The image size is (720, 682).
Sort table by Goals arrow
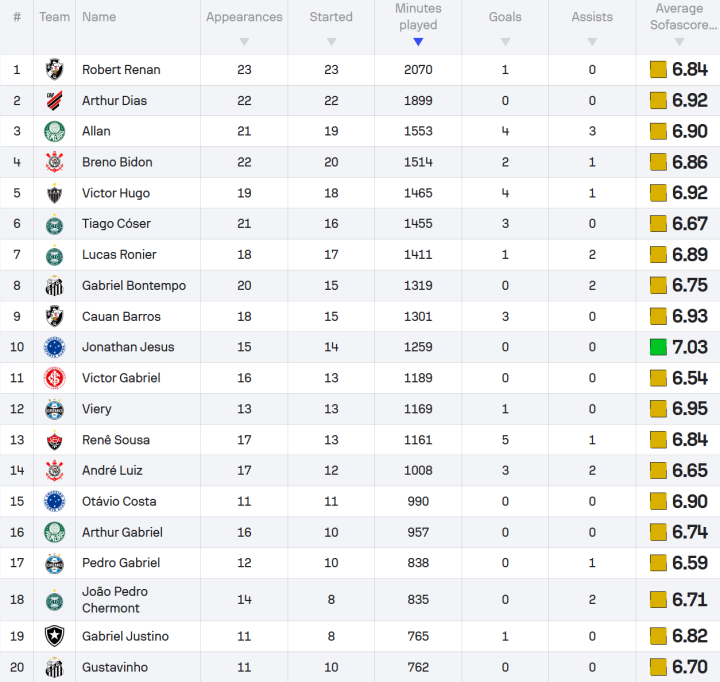click(505, 42)
